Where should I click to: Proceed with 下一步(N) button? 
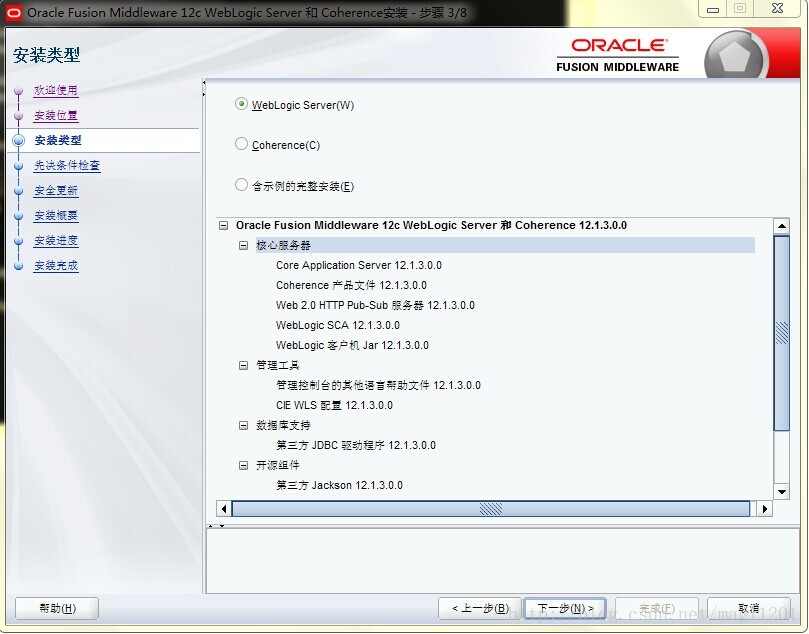pyautogui.click(x=565, y=609)
